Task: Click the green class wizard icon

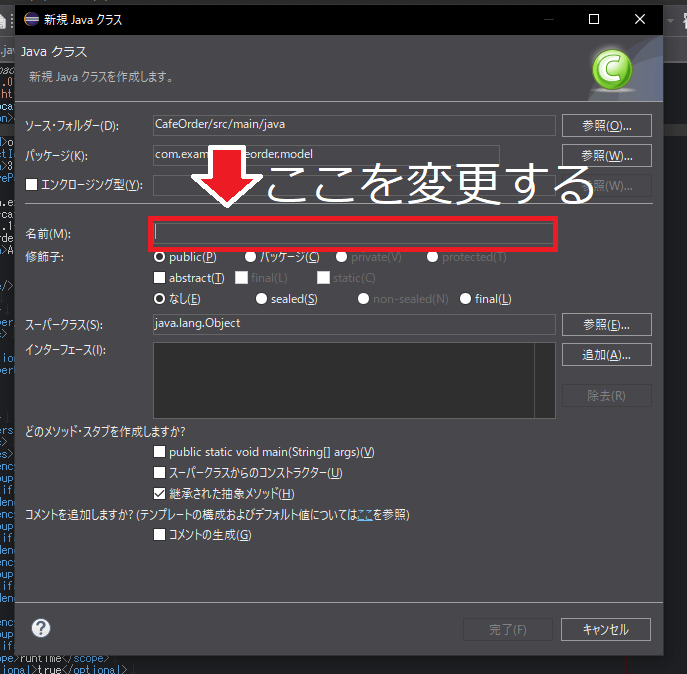Action: (x=610, y=70)
